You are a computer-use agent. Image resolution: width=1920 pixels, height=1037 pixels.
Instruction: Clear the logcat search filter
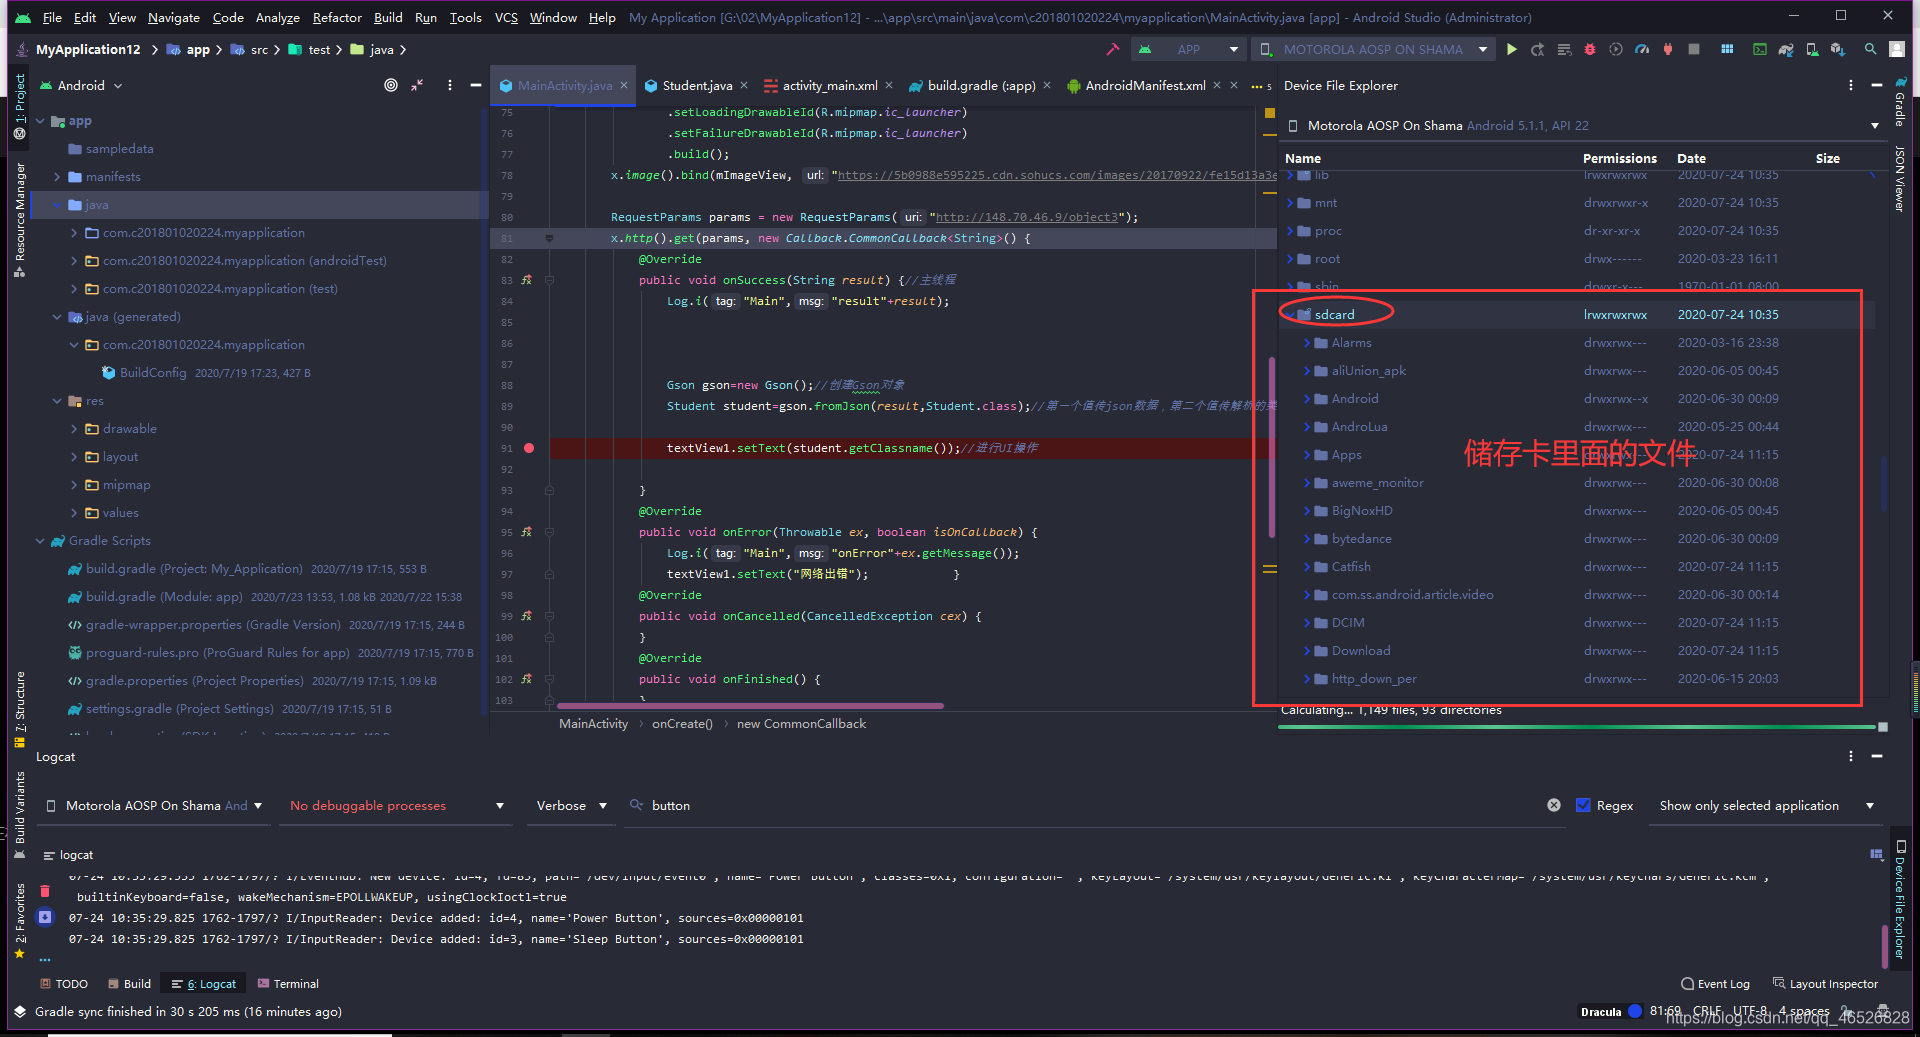[1554, 805]
